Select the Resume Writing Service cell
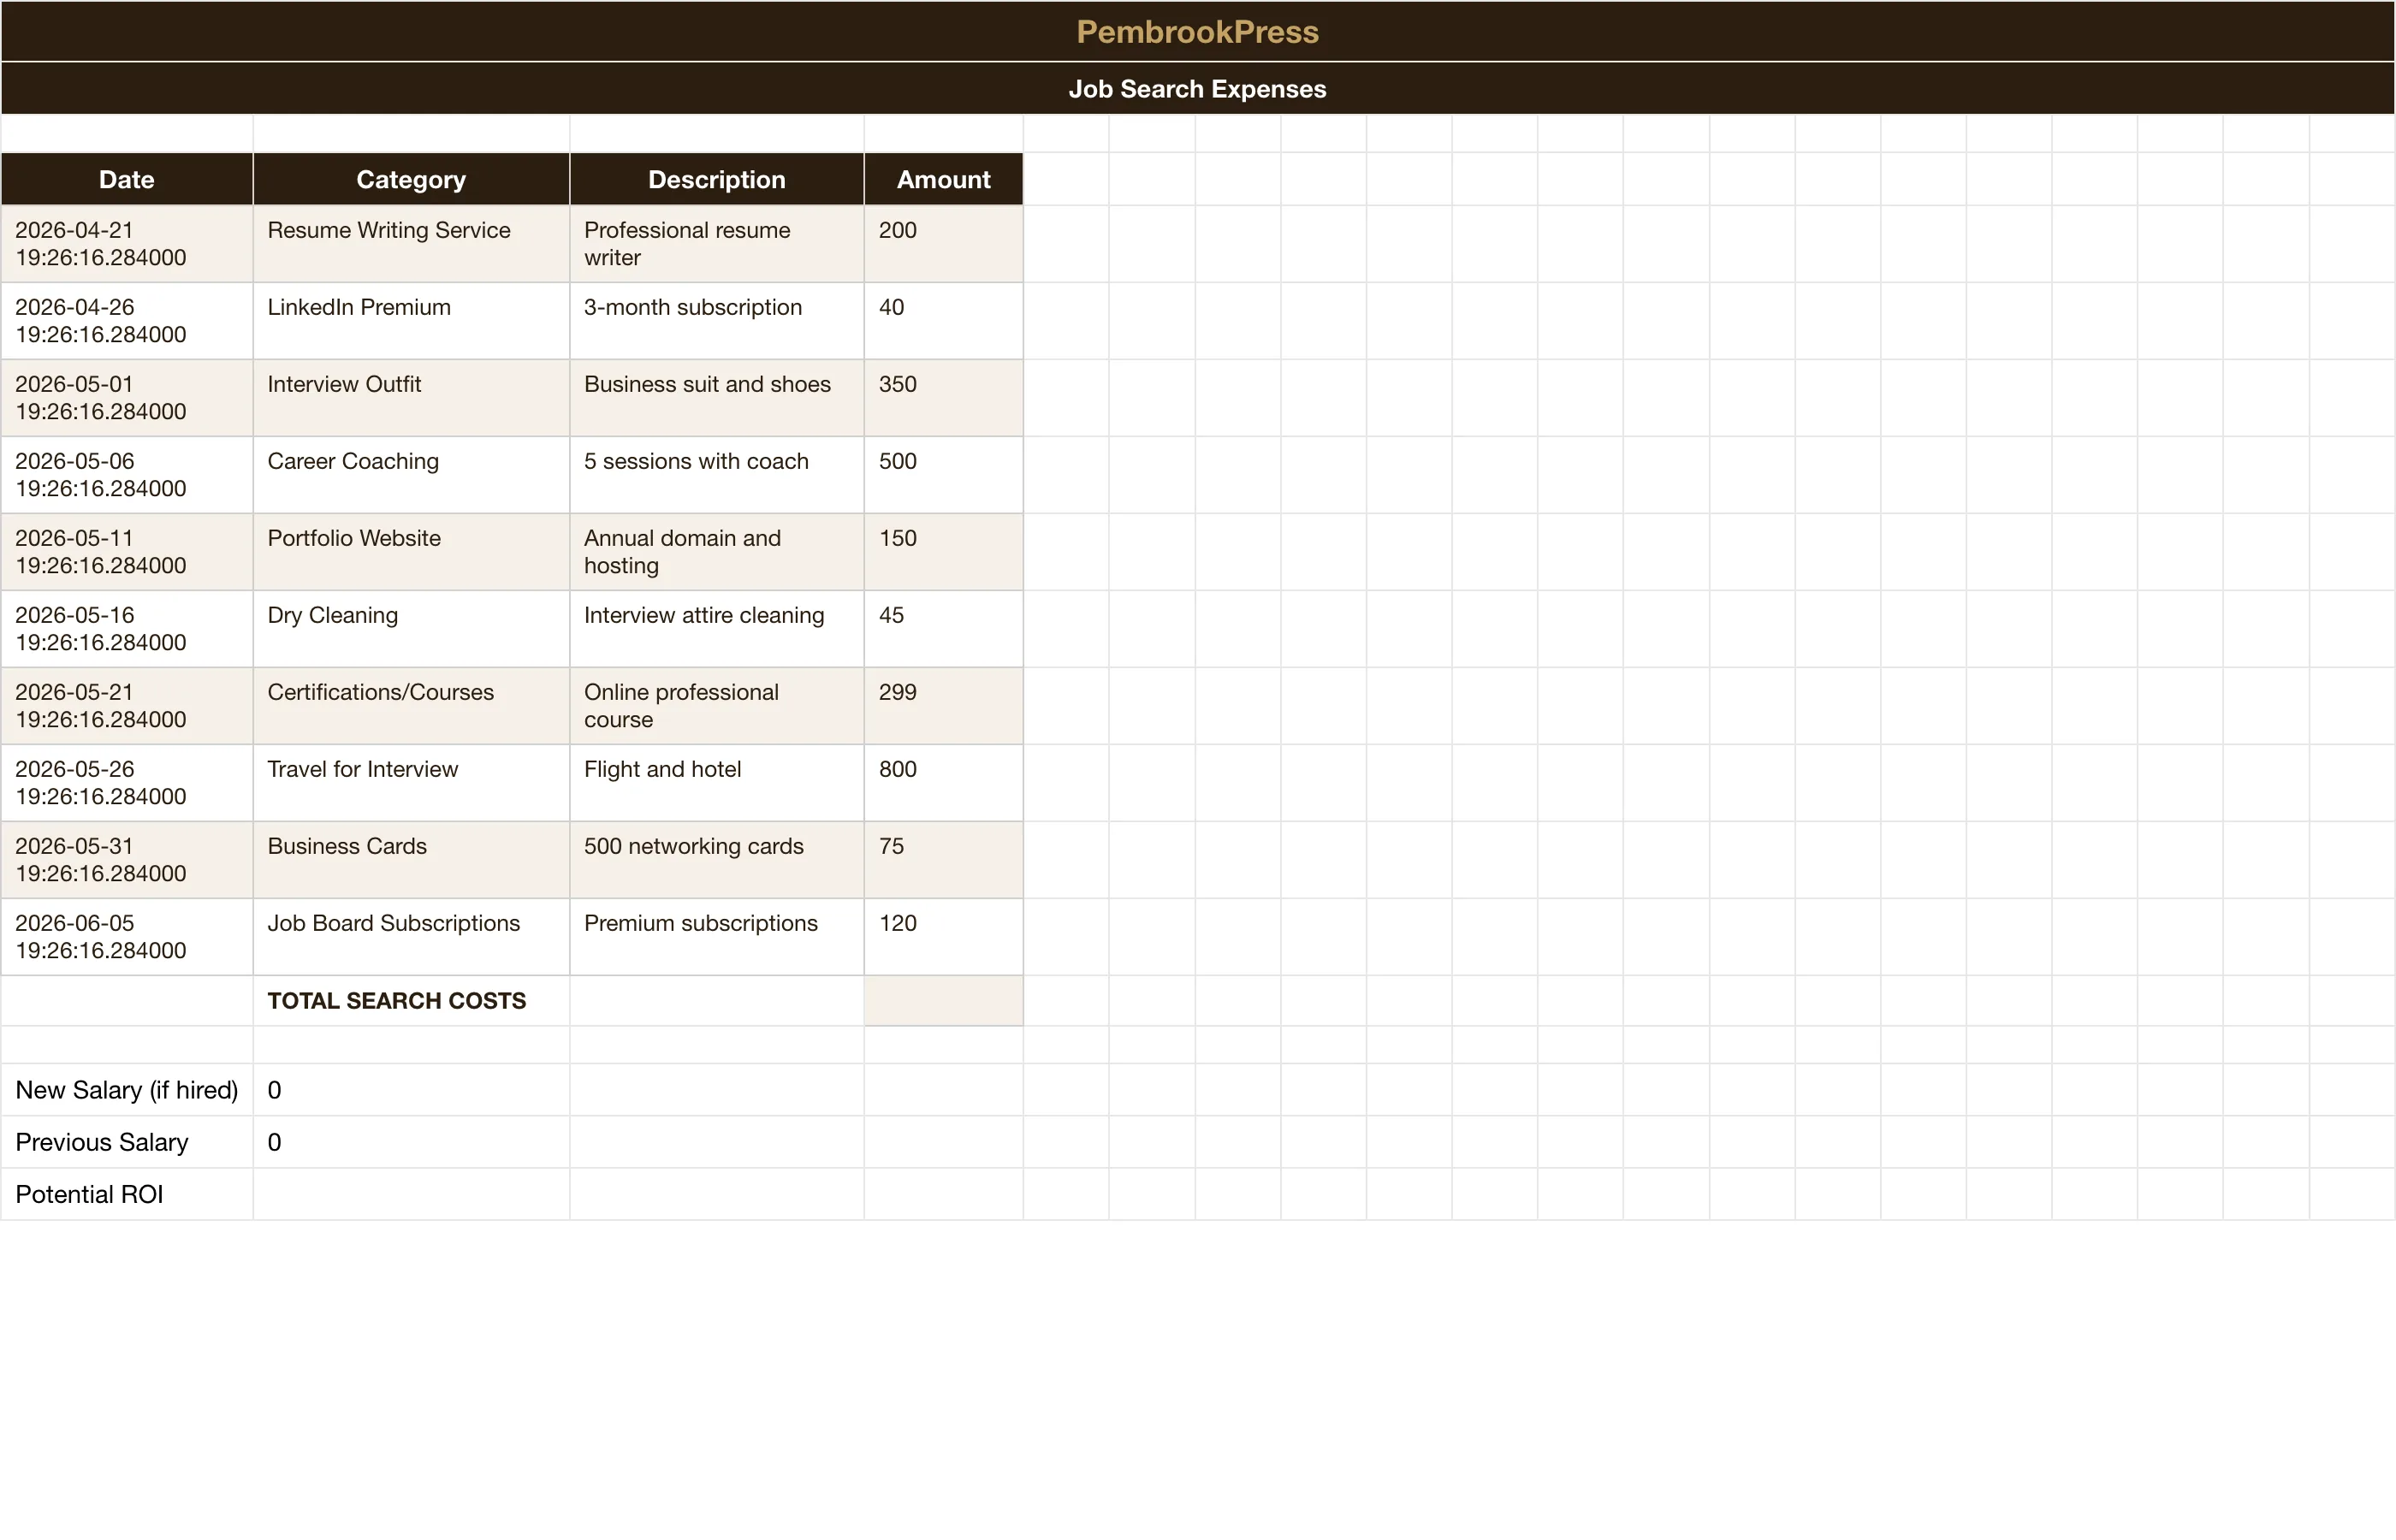The height and width of the screenshot is (1540, 2396). coord(411,244)
